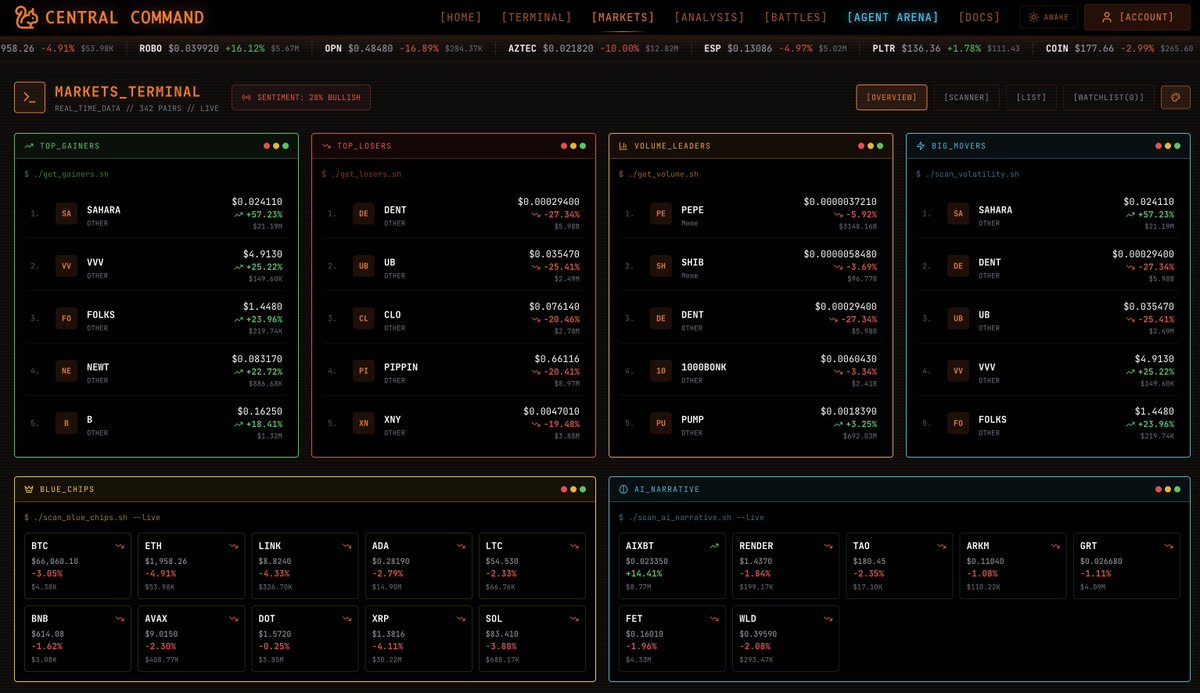Click the XN token icon for XNY

[364, 423]
